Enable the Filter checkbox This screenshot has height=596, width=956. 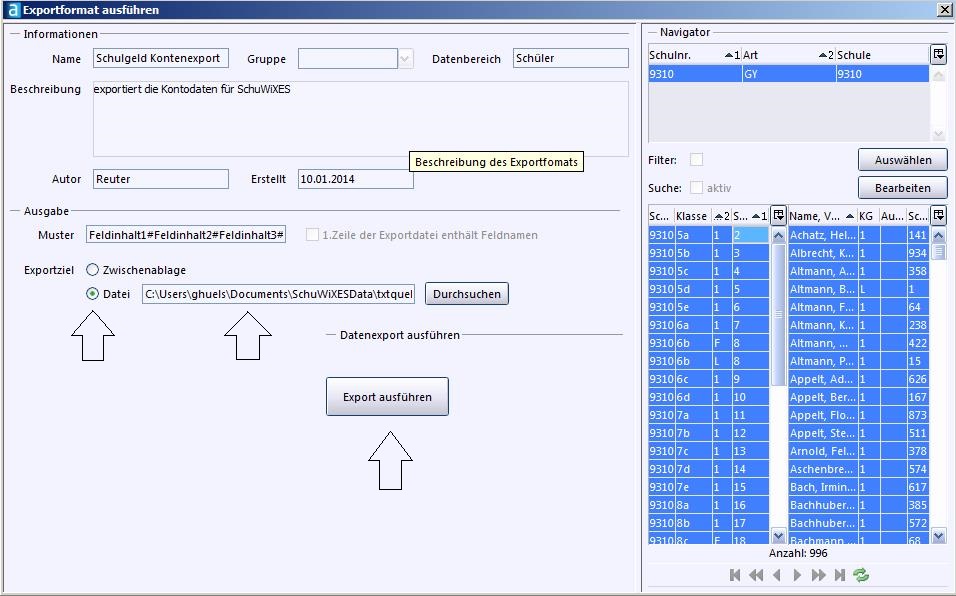point(697,160)
